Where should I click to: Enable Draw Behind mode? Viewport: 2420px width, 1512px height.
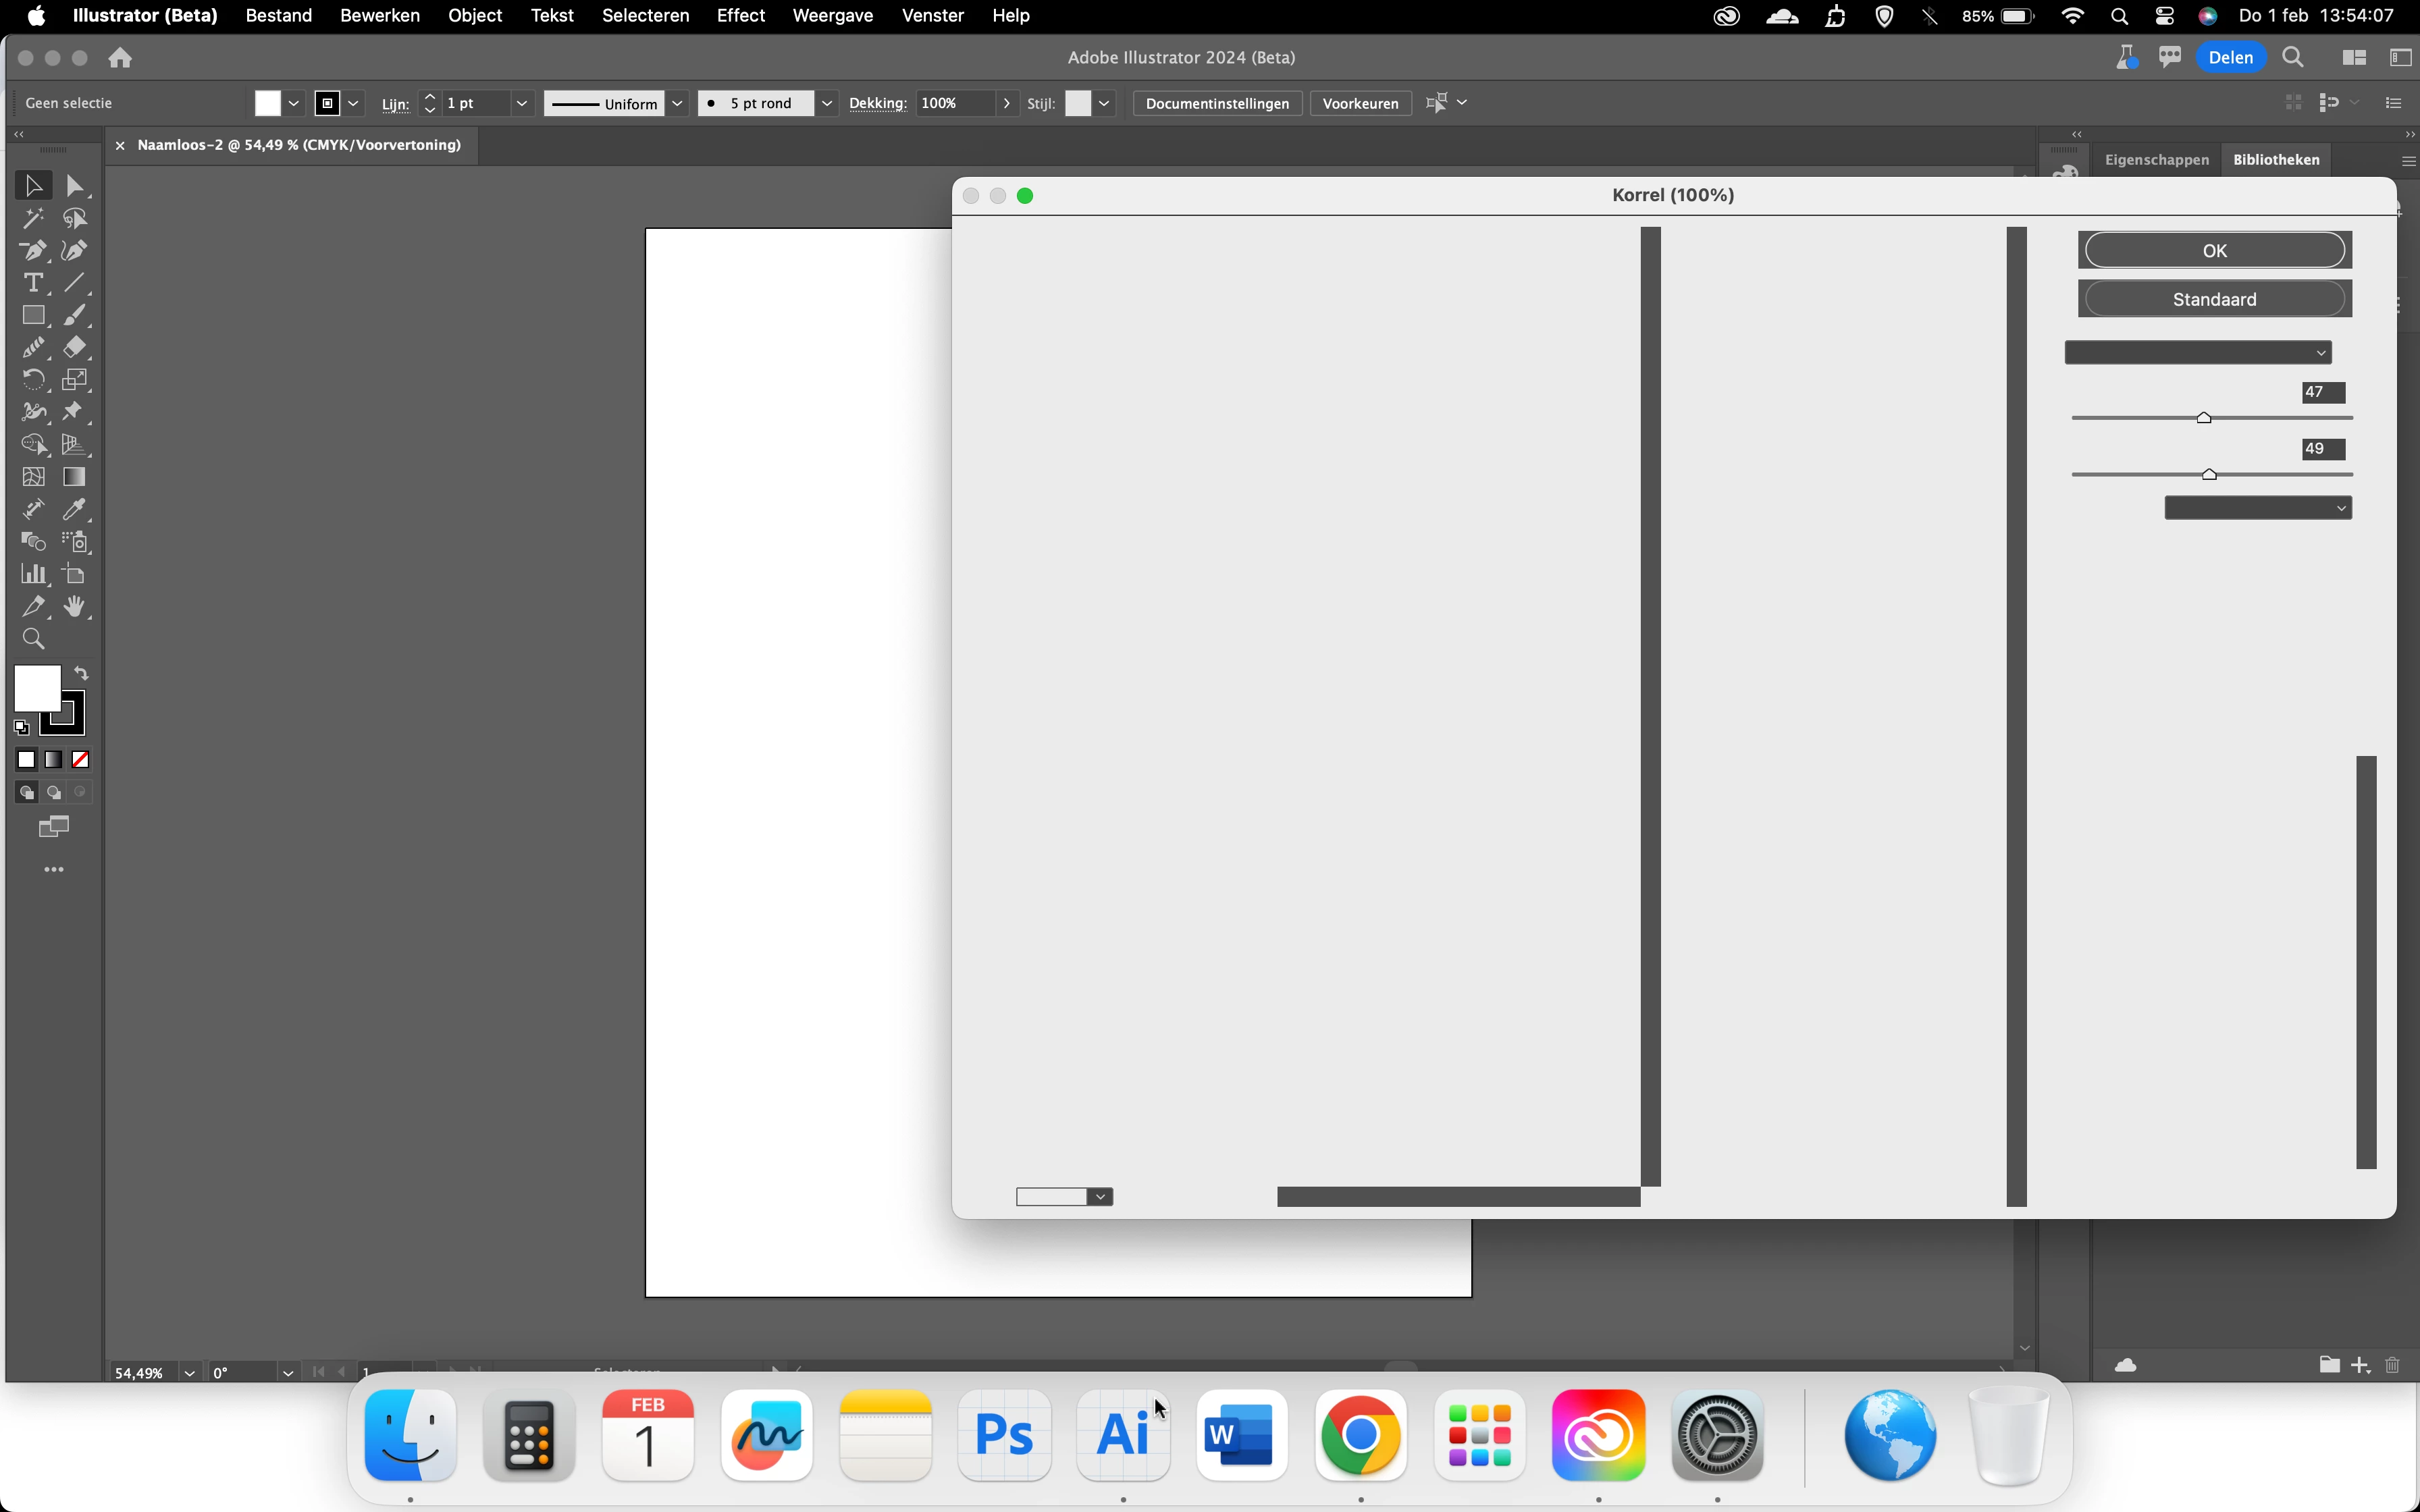tap(54, 792)
